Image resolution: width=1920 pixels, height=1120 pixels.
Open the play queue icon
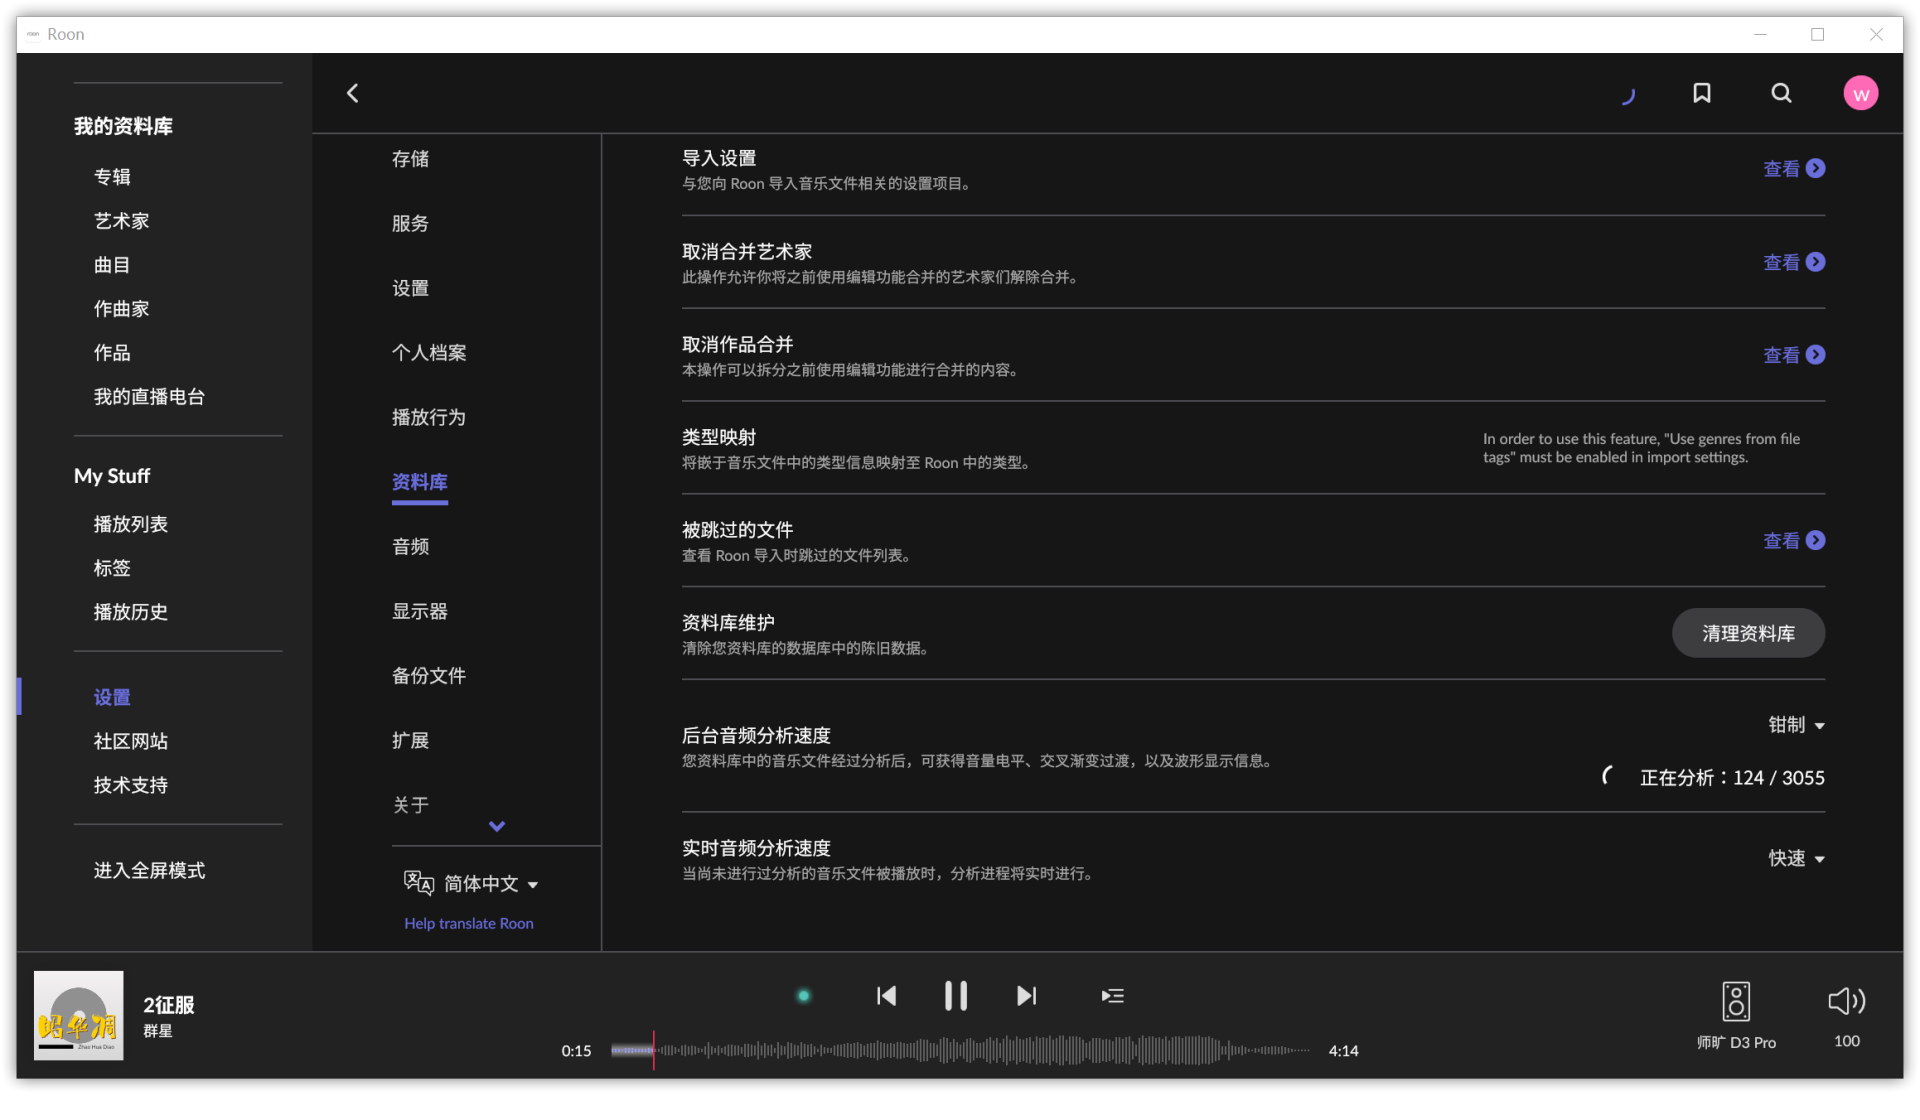(1112, 996)
